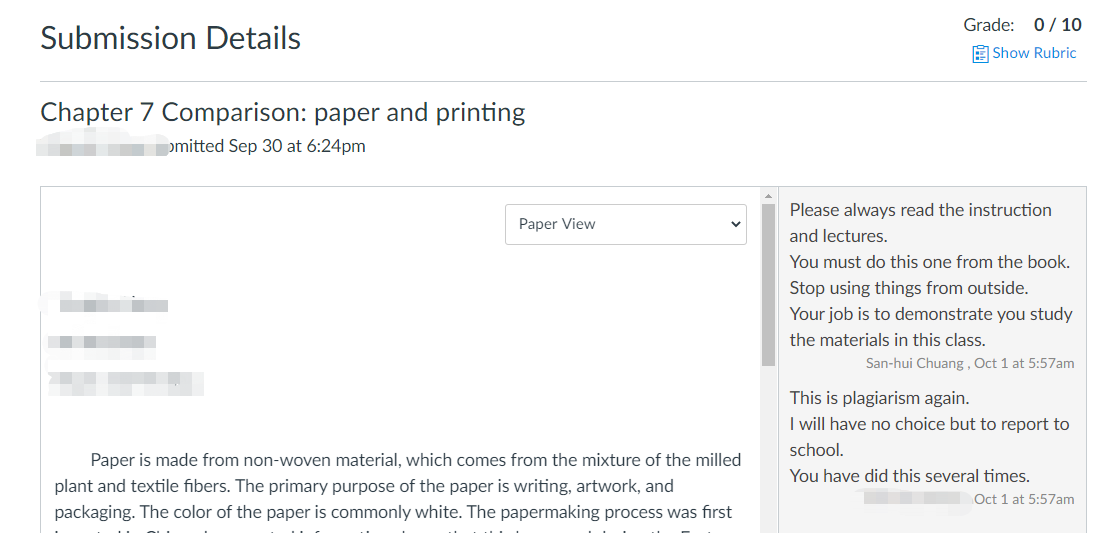Open the Paper View dropdown
Image resolution: width=1102 pixels, height=533 pixels.
point(625,224)
